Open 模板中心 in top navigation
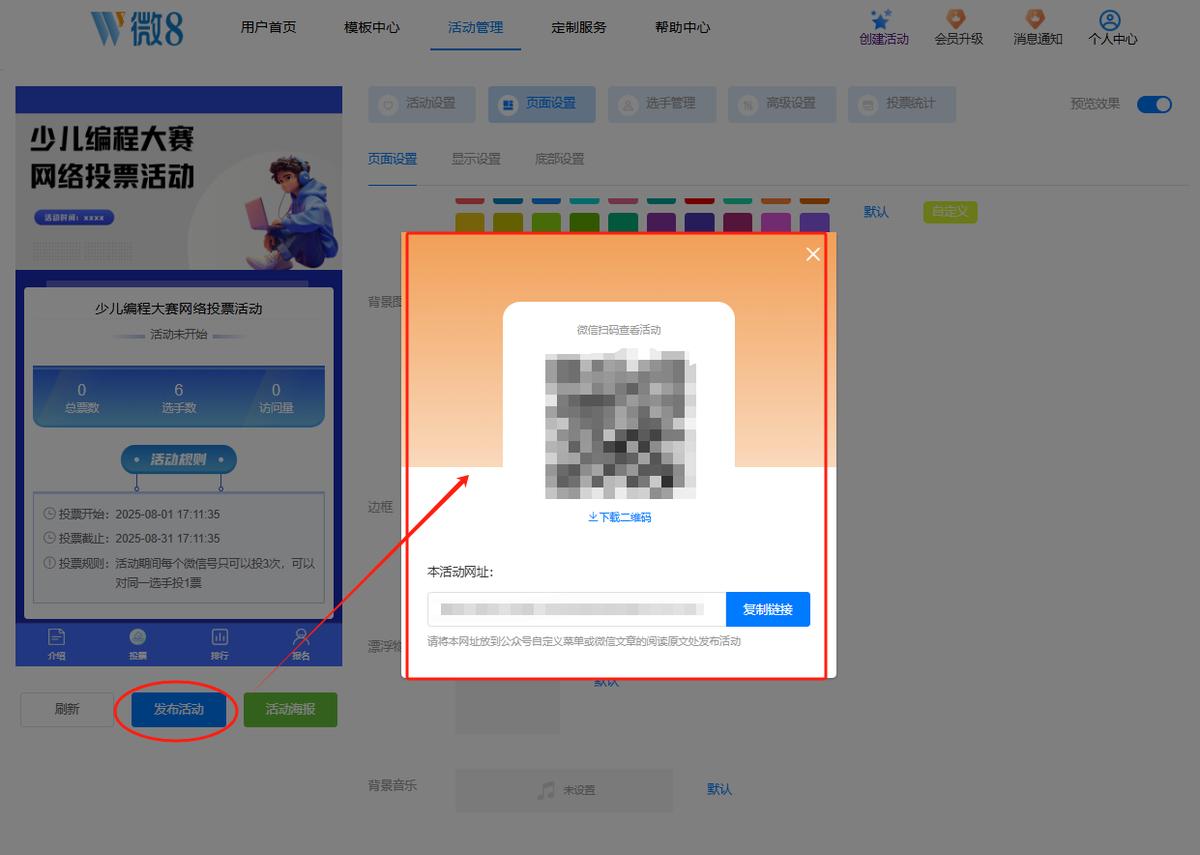 pos(372,27)
